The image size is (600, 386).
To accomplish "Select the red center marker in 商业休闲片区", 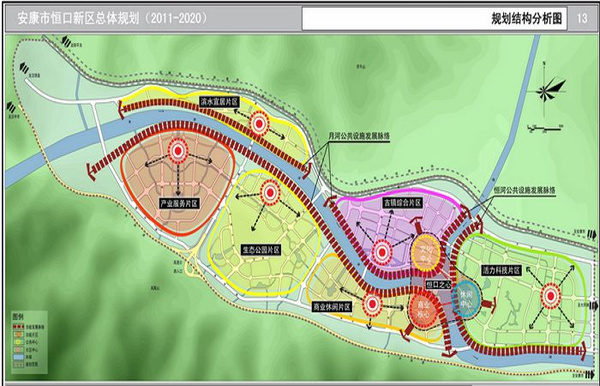I will coord(372,305).
